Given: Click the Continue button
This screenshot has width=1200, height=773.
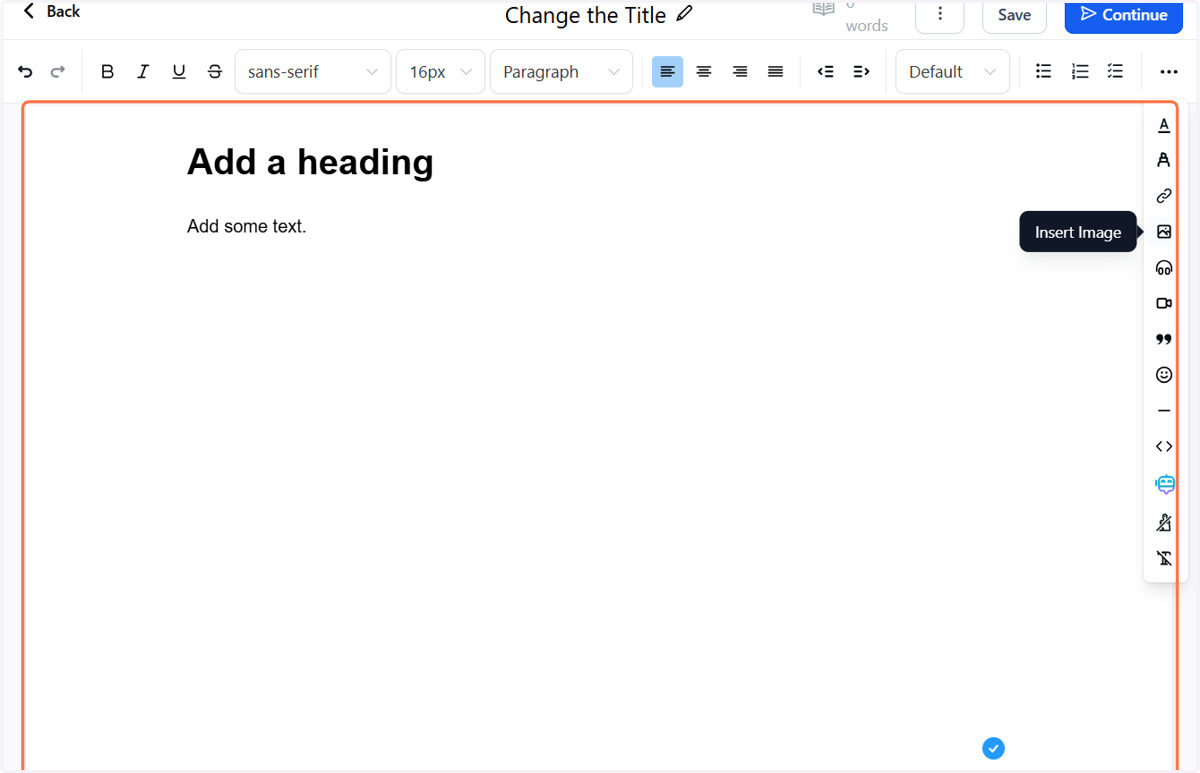Looking at the screenshot, I should [x=1124, y=14].
